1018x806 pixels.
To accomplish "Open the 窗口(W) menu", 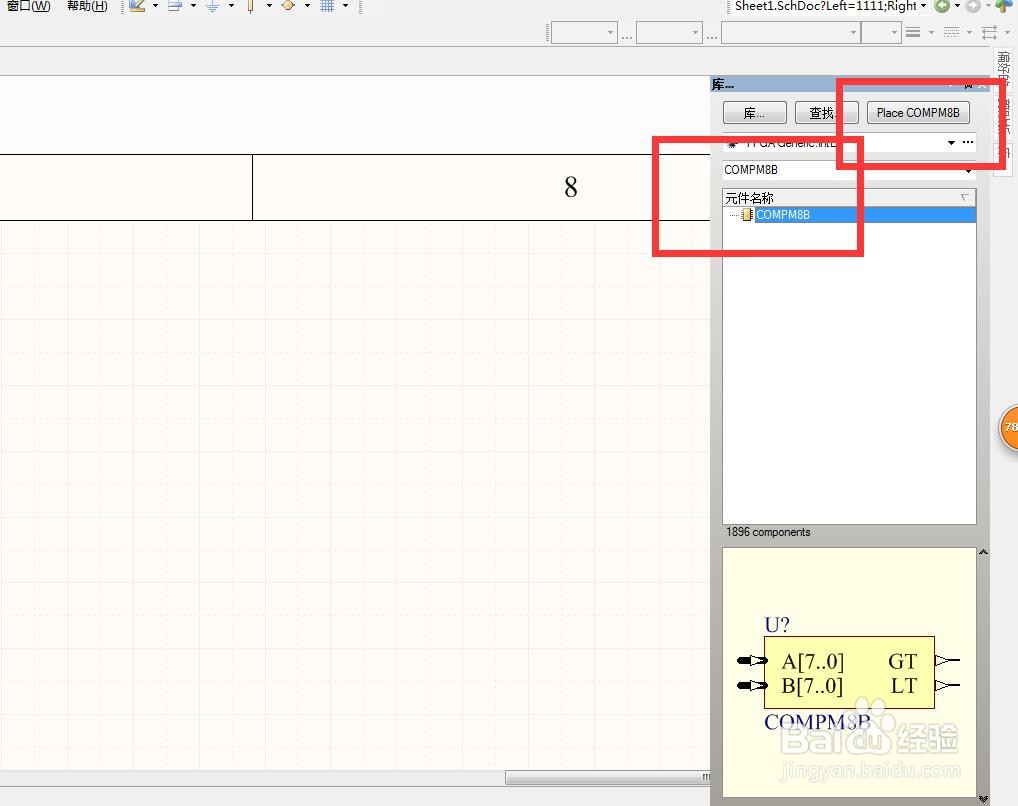I will [x=28, y=6].
